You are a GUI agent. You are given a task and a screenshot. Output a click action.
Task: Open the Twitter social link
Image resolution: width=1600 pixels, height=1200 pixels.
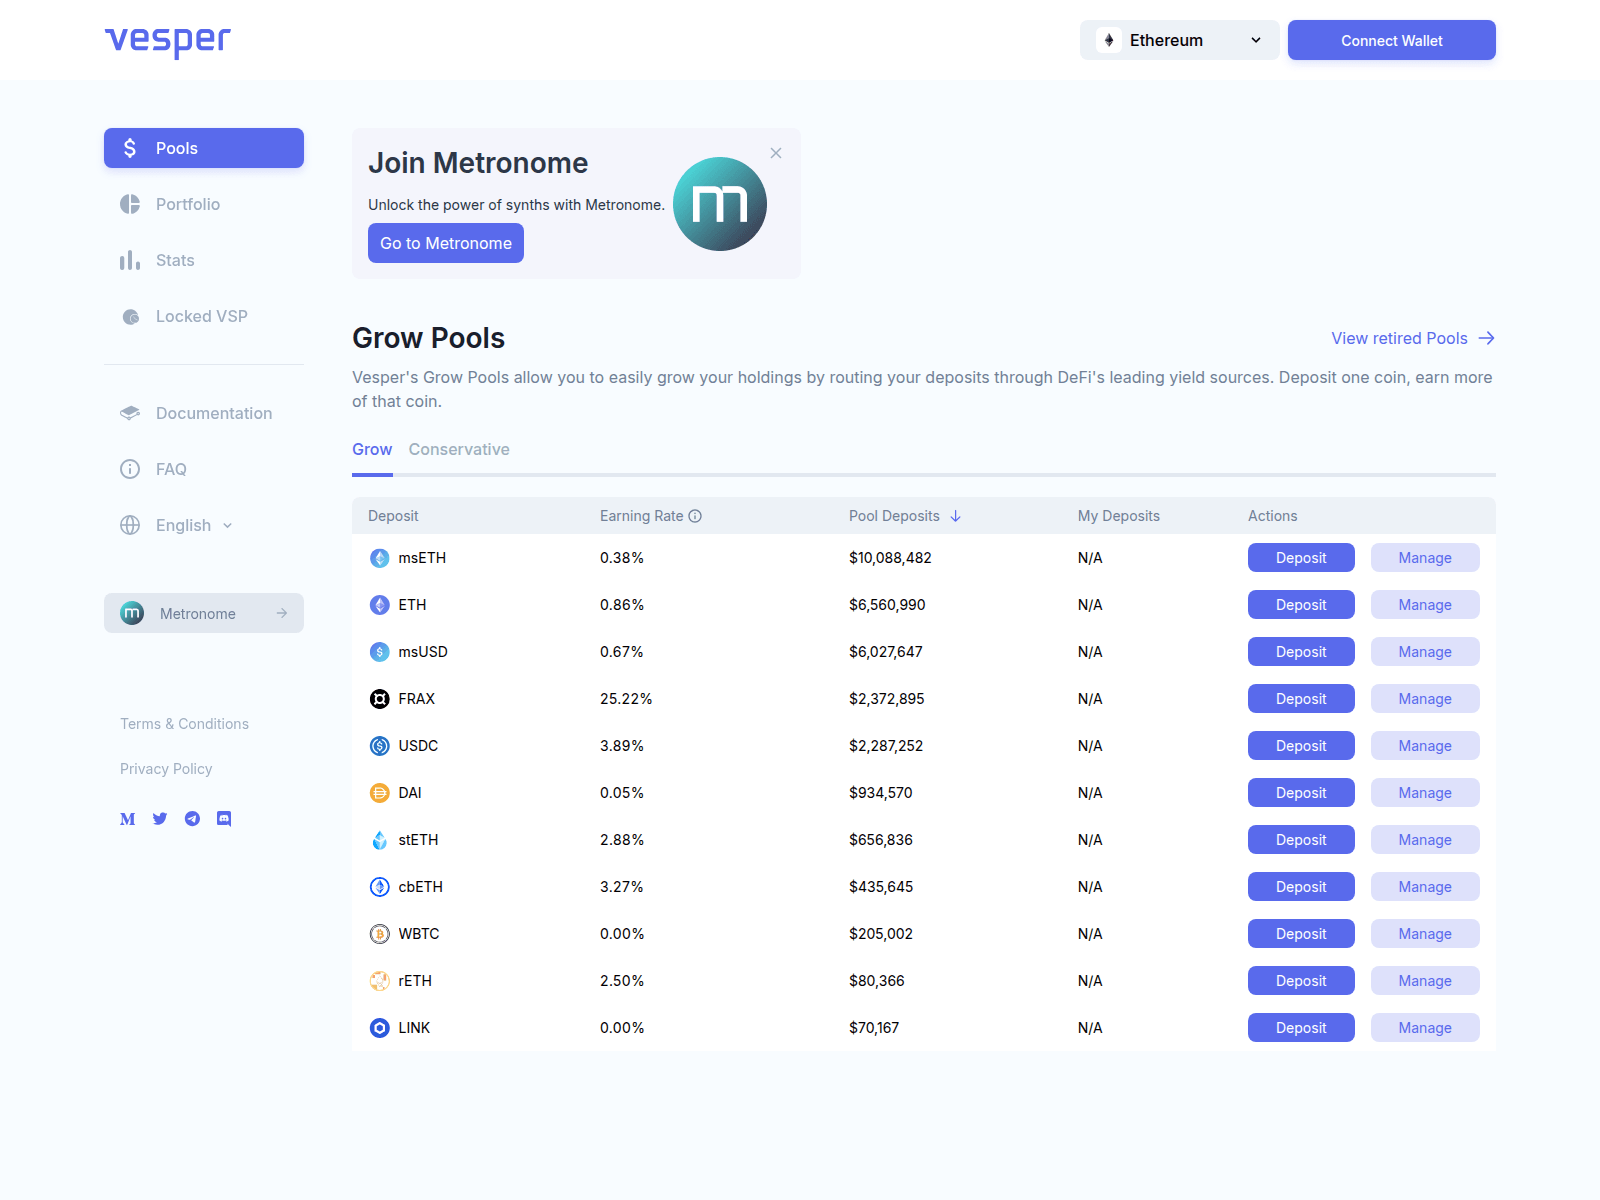click(160, 819)
